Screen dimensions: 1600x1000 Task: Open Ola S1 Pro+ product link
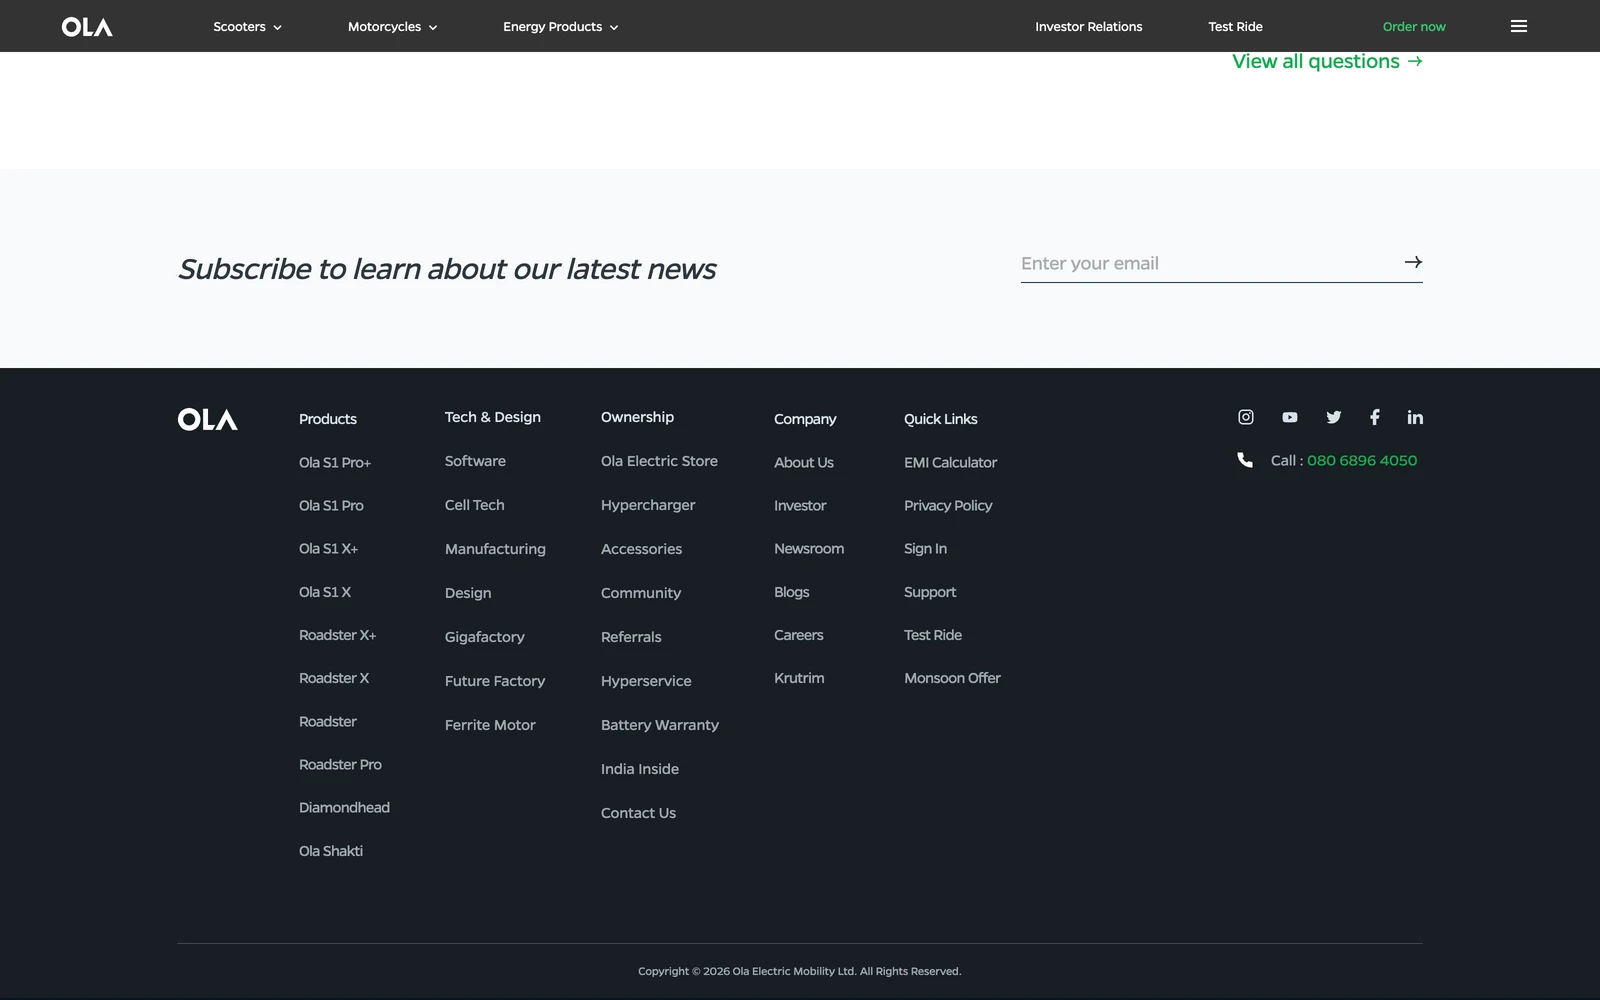tap(335, 462)
